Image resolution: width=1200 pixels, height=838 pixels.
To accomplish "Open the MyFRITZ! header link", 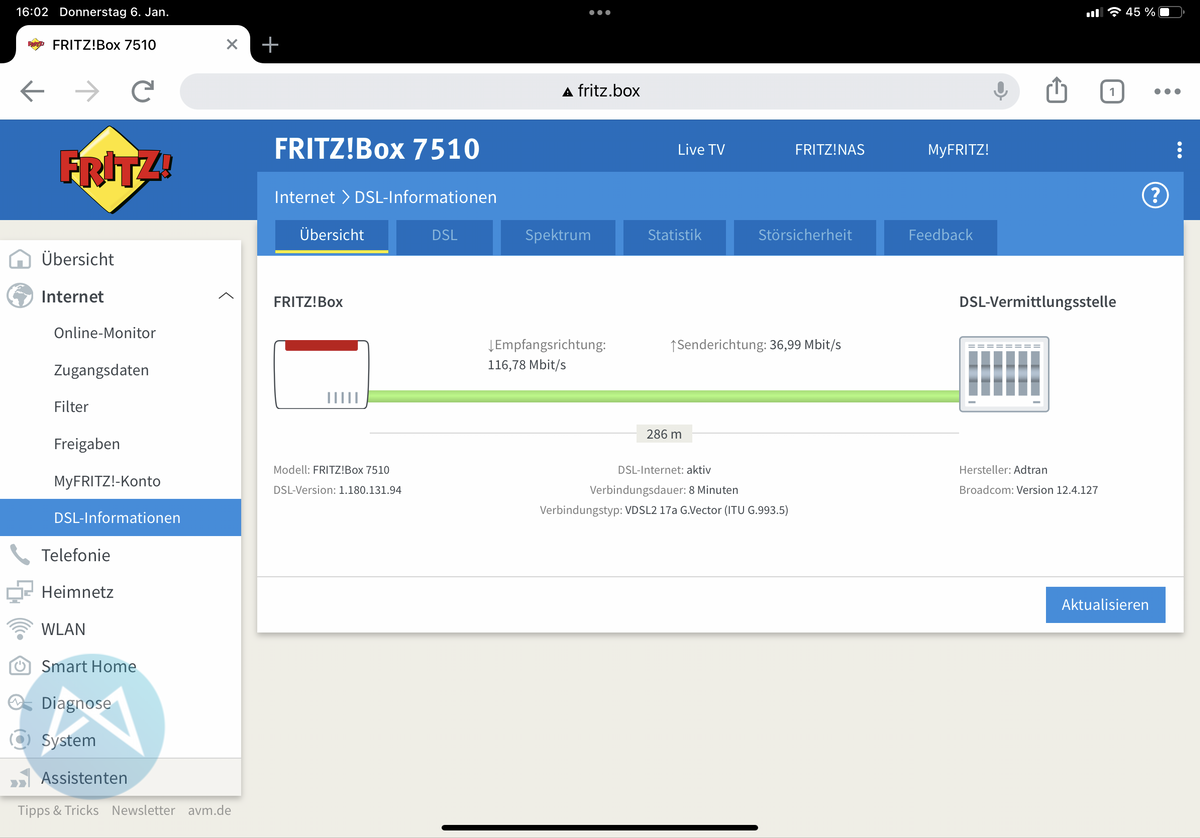I will pyautogui.click(x=958, y=150).
